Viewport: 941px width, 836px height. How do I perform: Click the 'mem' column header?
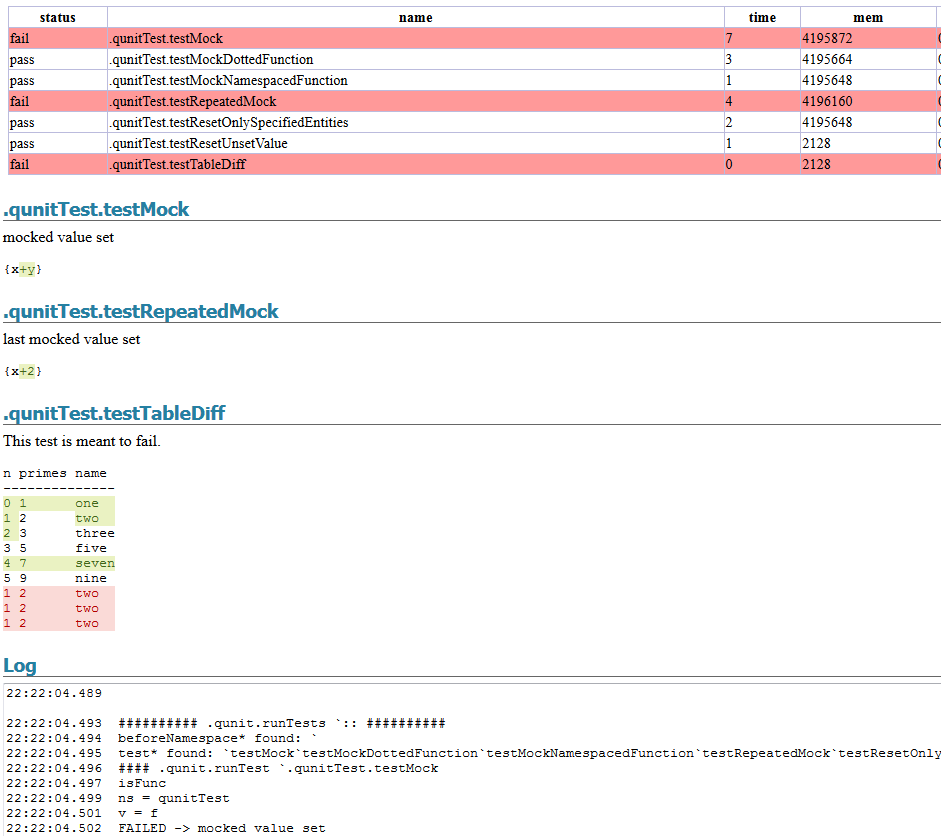(x=868, y=17)
